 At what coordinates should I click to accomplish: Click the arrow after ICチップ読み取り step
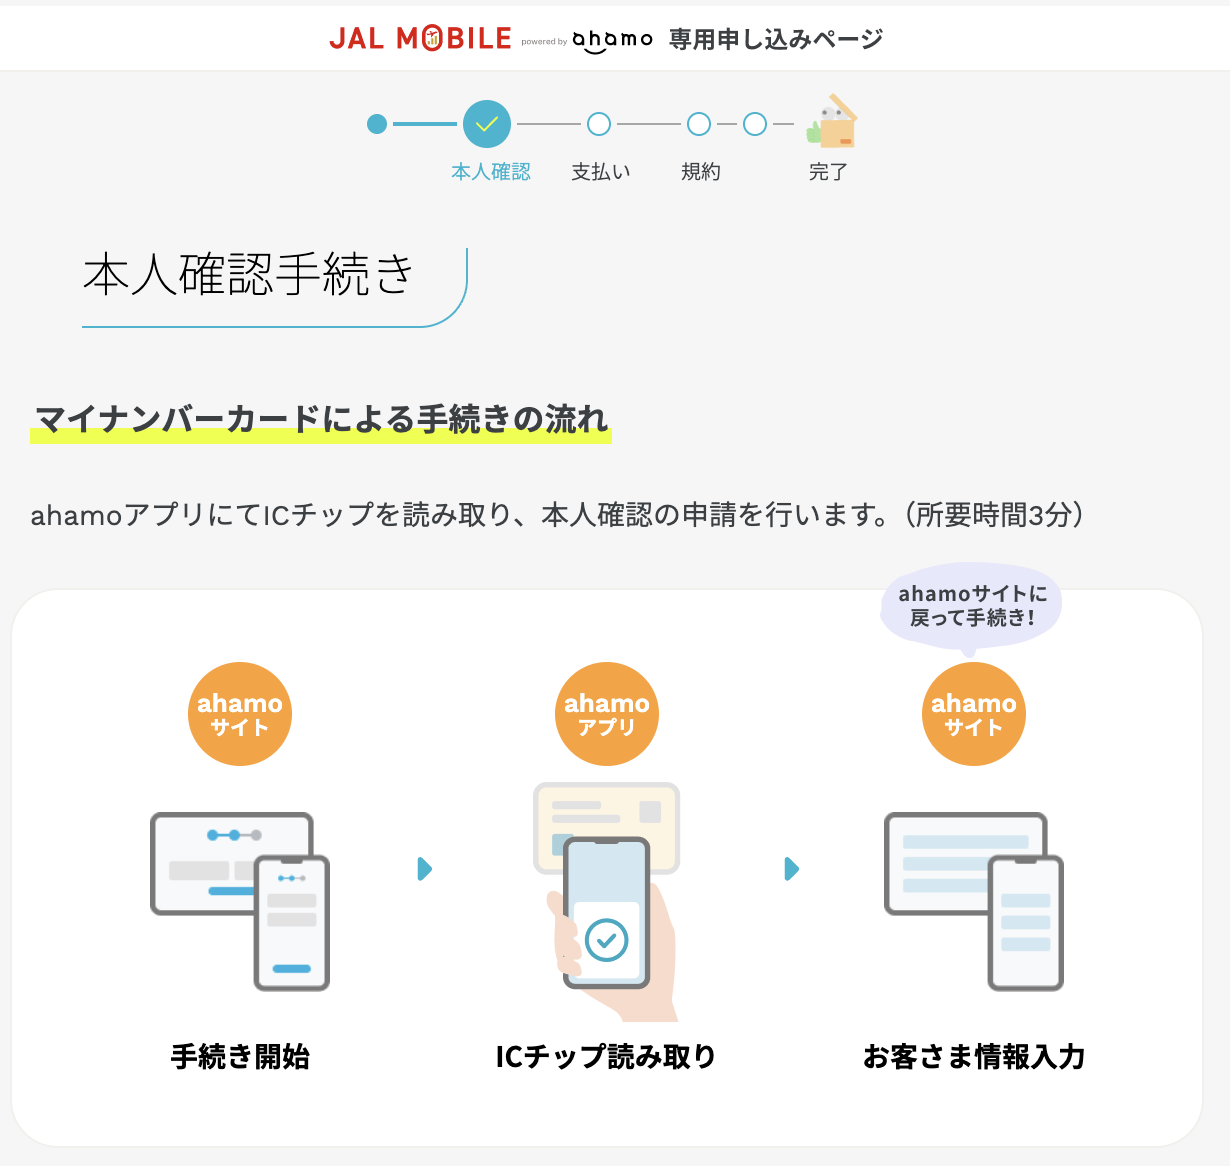tap(791, 868)
